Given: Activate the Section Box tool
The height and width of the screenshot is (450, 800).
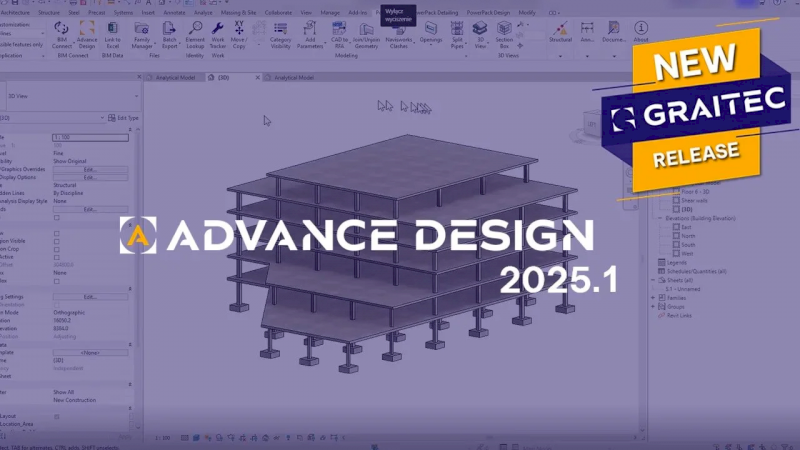Looking at the screenshot, I should coord(504,35).
